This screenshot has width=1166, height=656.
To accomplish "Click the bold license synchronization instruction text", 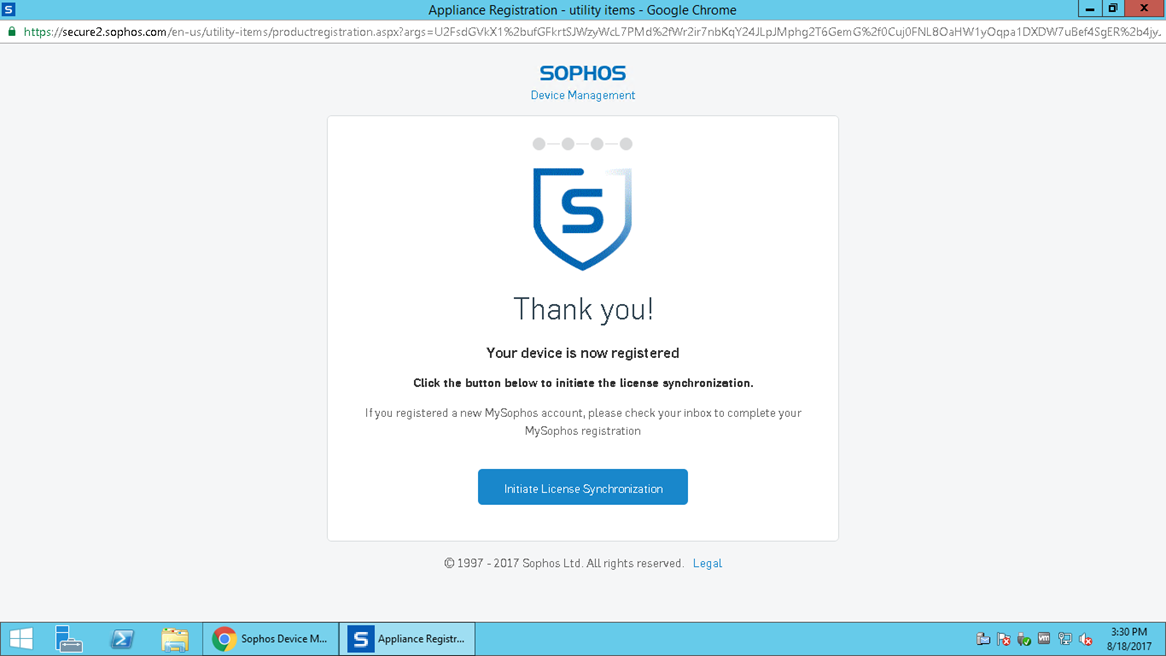I will click(583, 383).
